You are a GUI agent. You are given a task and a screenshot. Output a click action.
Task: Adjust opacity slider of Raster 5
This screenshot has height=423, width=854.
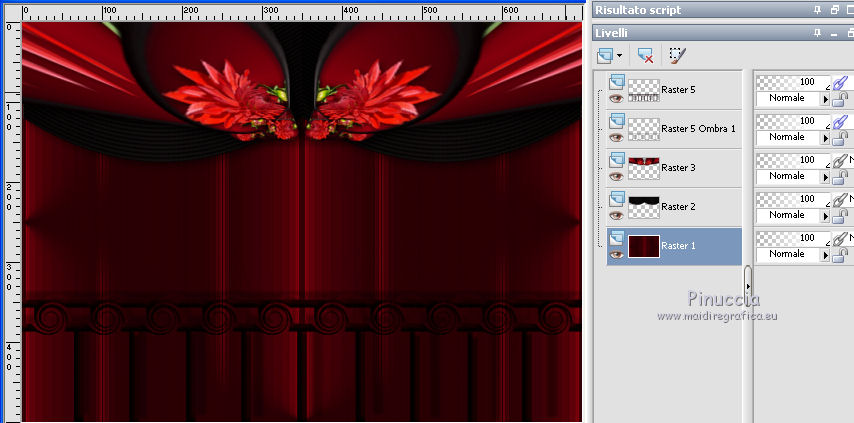(794, 82)
